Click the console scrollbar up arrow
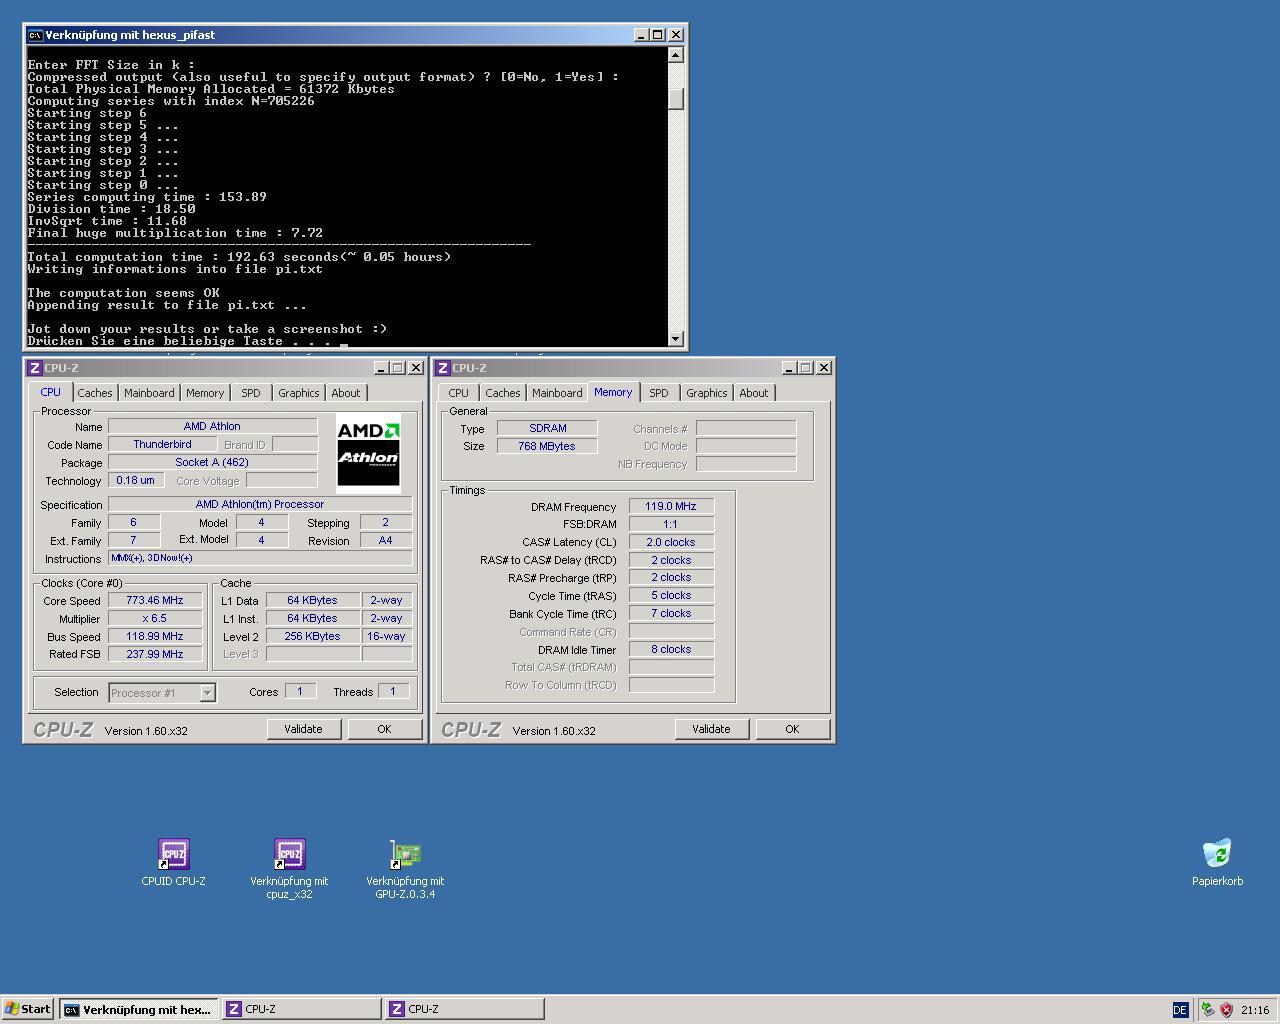Image resolution: width=1280 pixels, height=1024 pixels. [x=676, y=55]
